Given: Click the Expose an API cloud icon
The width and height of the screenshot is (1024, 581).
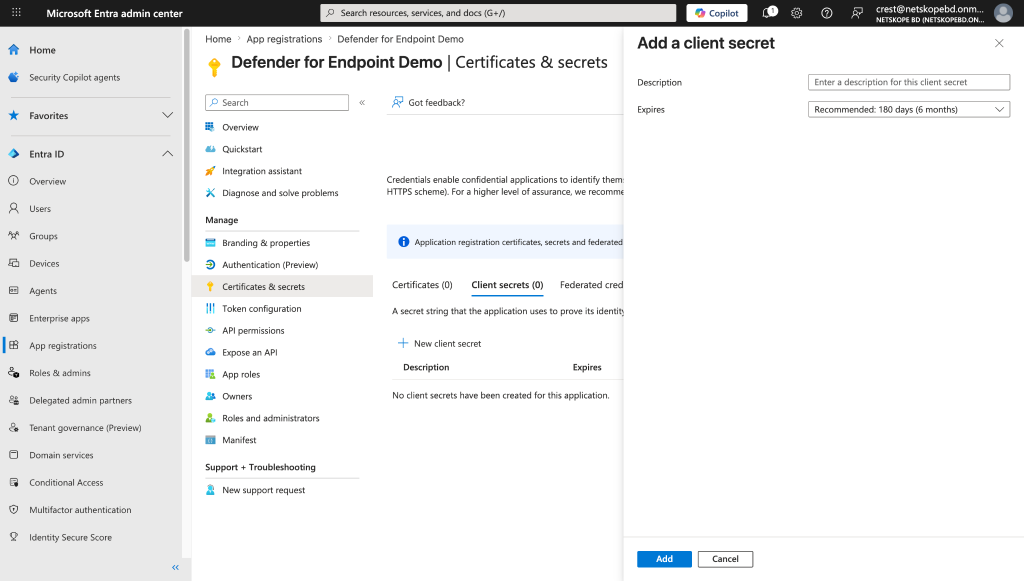Looking at the screenshot, I should pos(210,352).
